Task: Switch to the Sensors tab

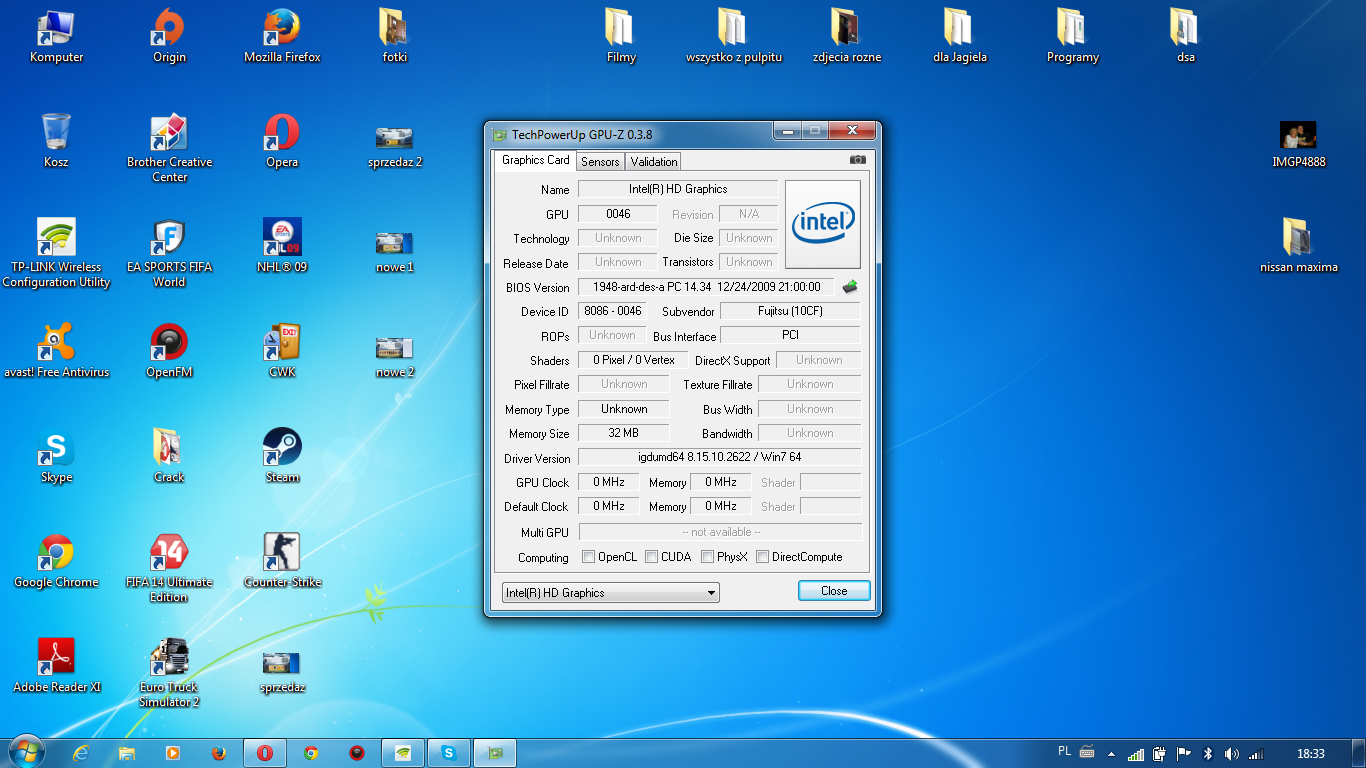Action: click(x=600, y=162)
